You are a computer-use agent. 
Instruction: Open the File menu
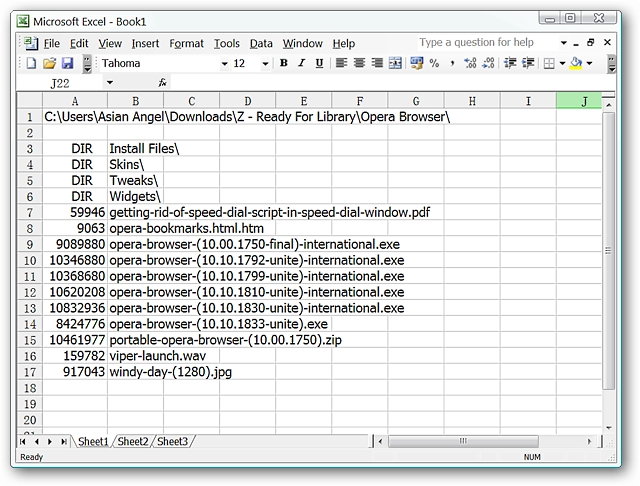pyautogui.click(x=52, y=43)
